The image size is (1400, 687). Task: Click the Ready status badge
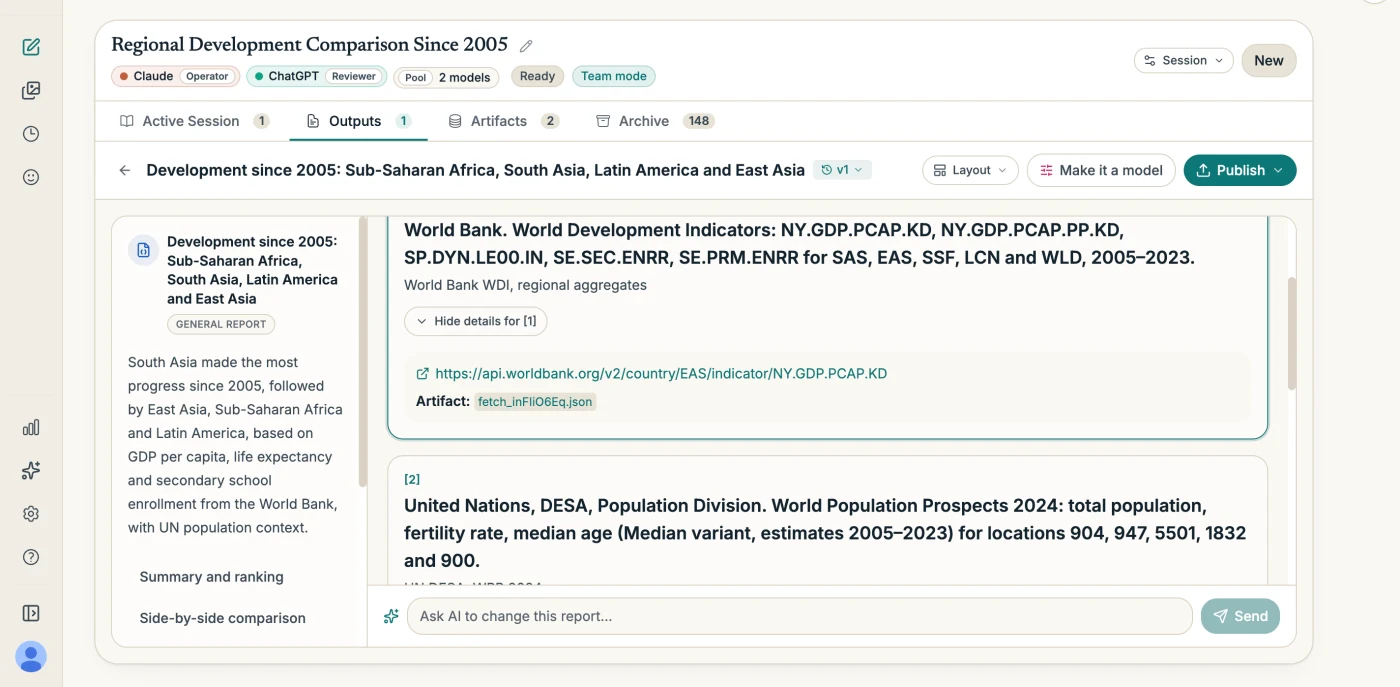[x=538, y=76]
